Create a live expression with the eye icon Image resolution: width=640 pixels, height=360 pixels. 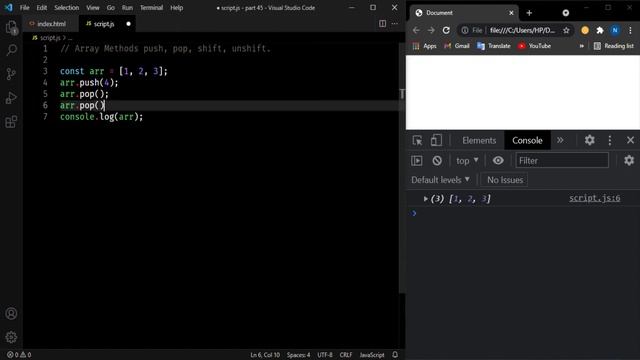pyautogui.click(x=498, y=160)
